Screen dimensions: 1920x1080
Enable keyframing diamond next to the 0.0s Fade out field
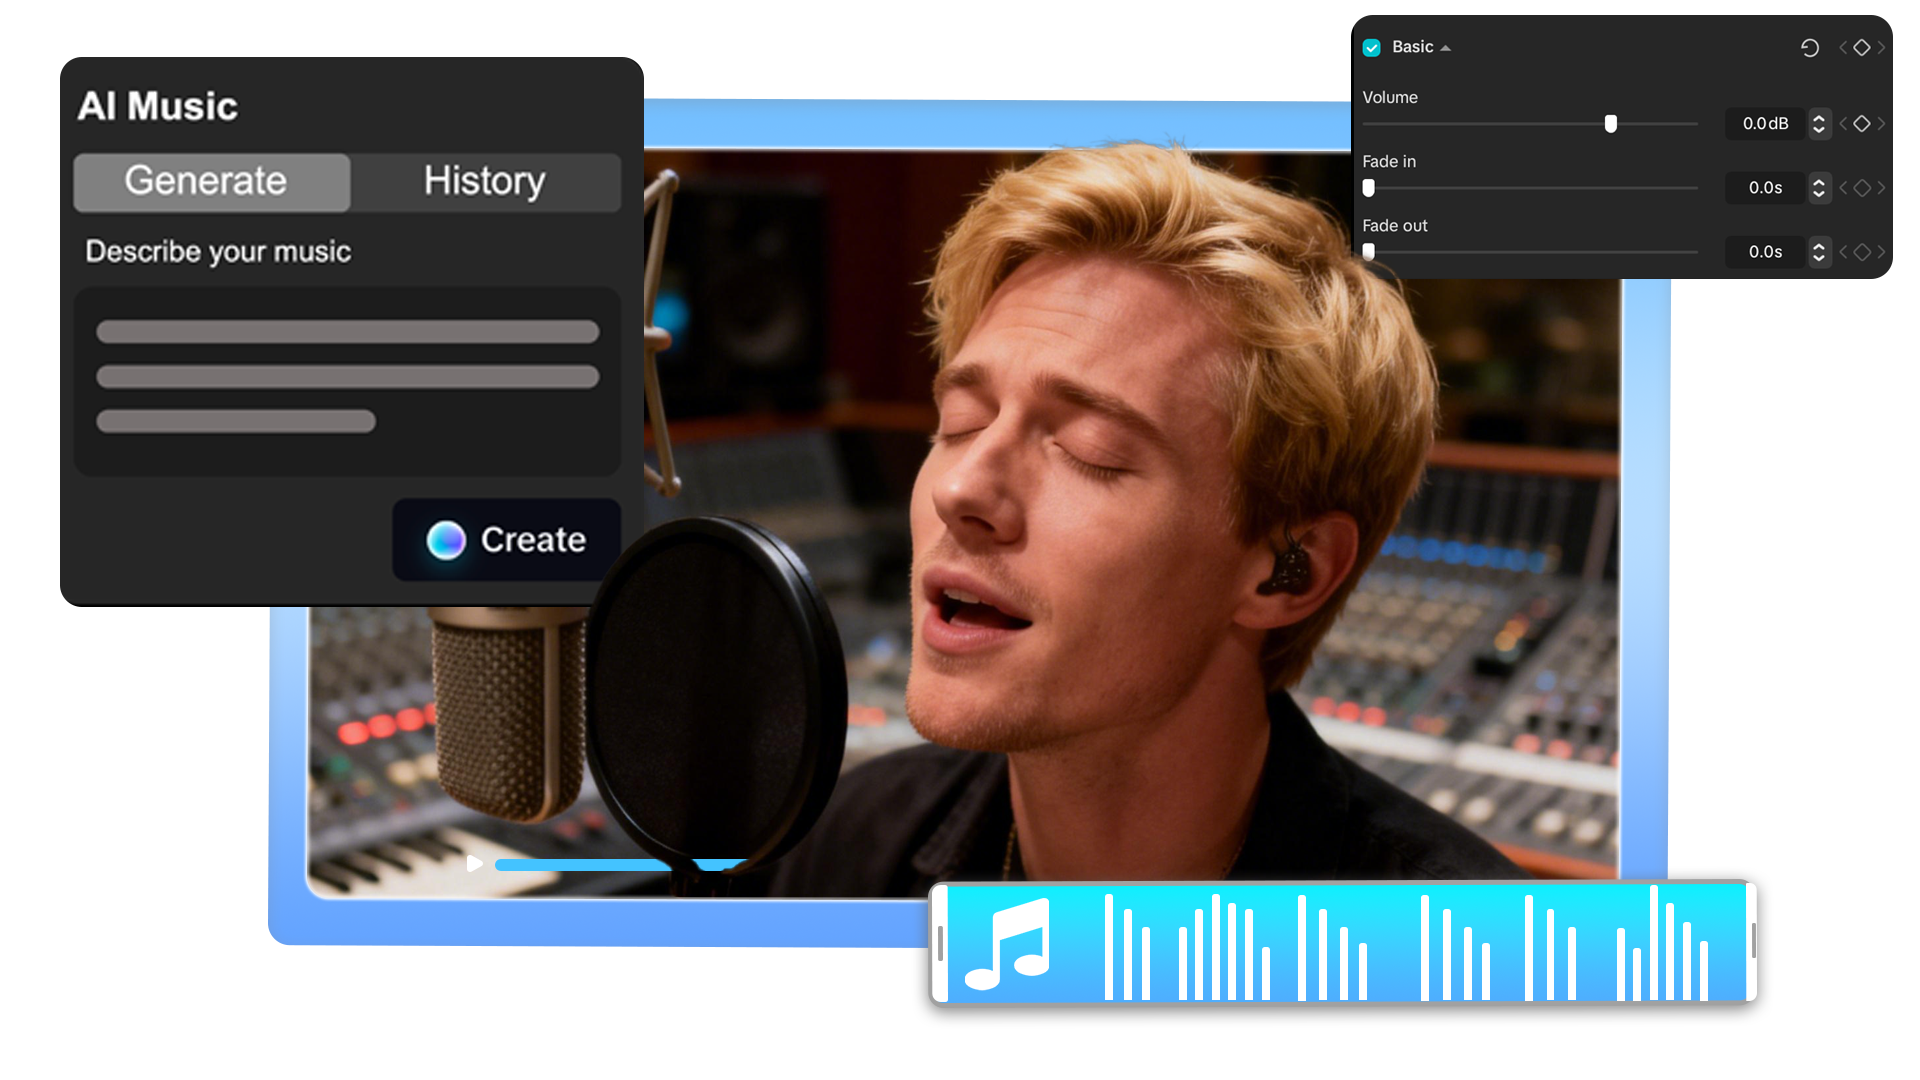[x=1862, y=252]
